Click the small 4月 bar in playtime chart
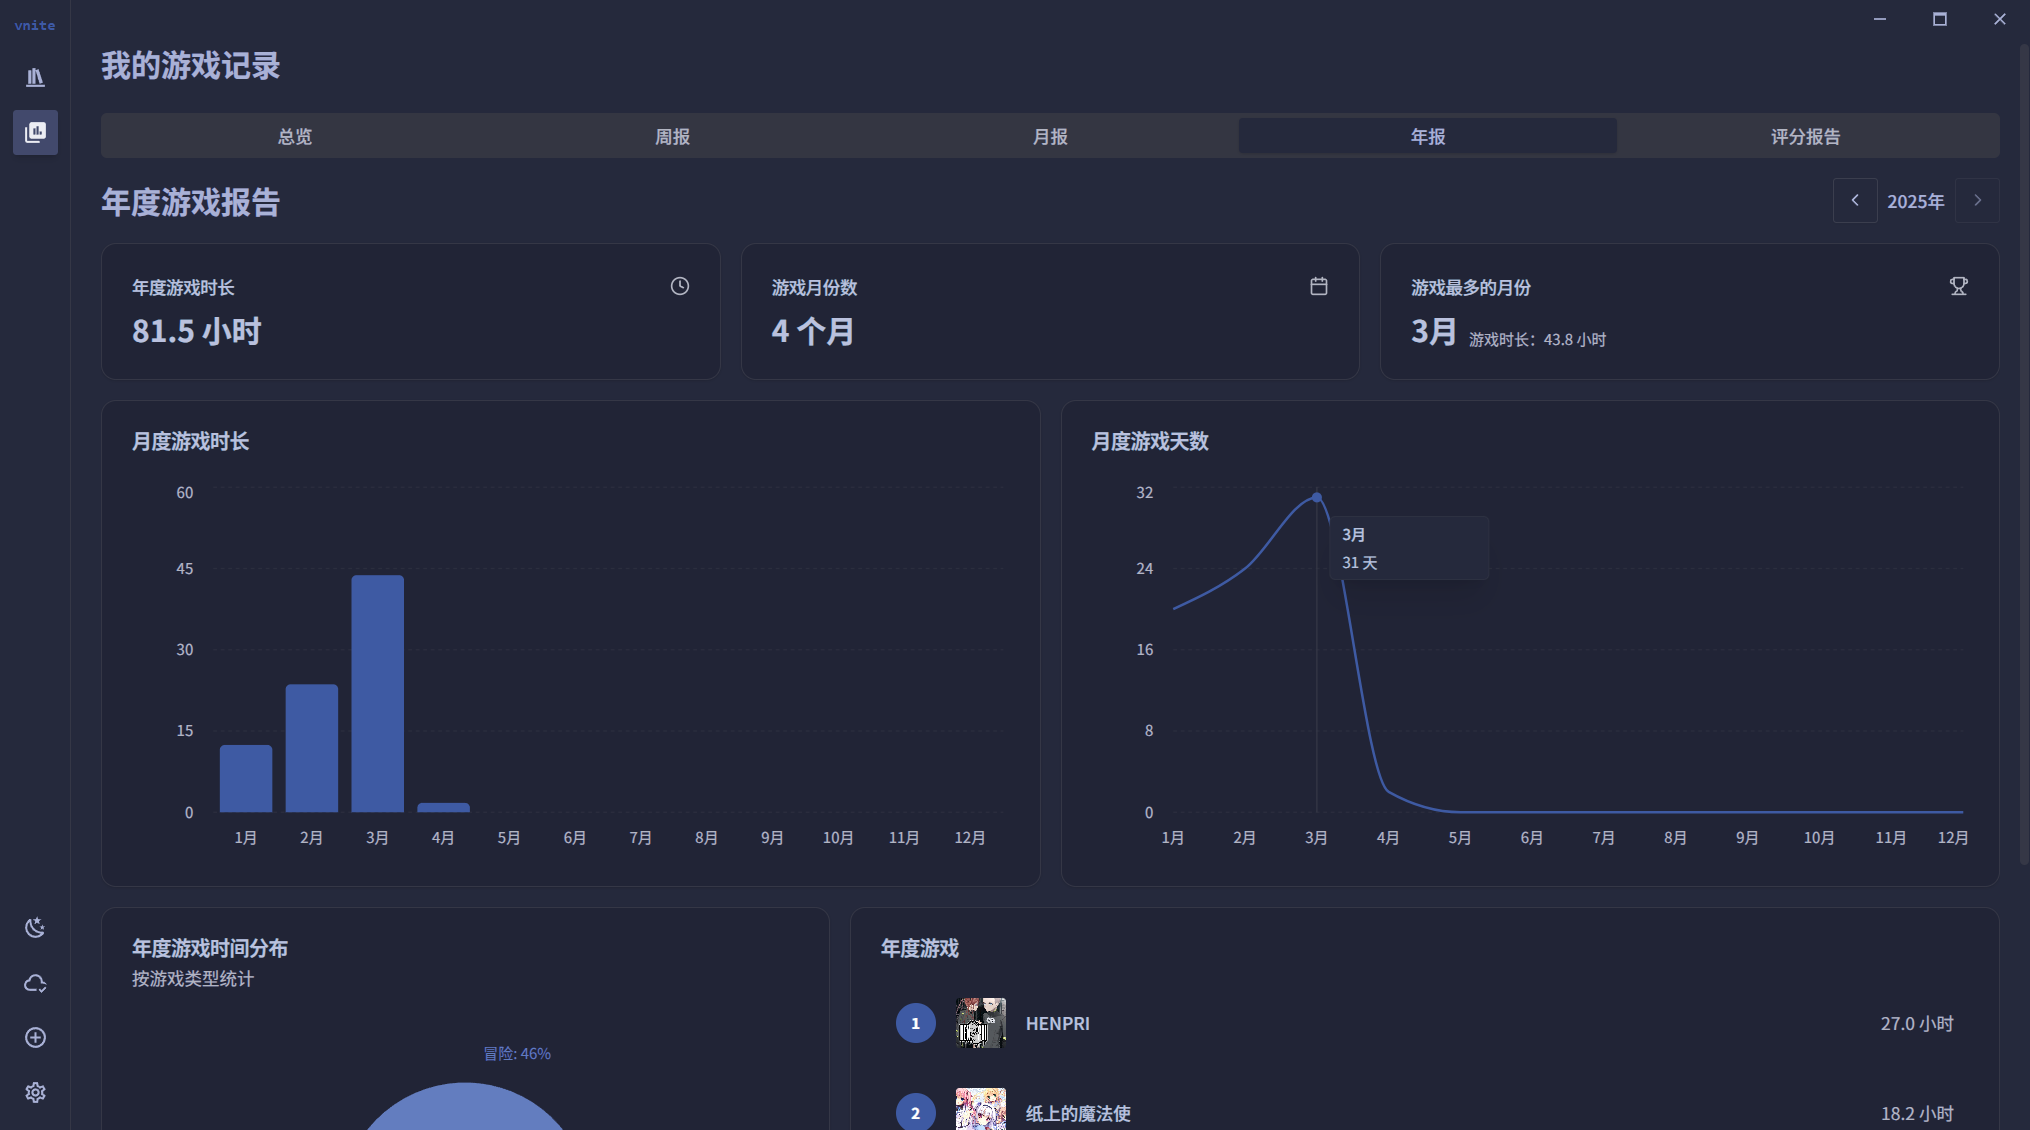 (444, 807)
